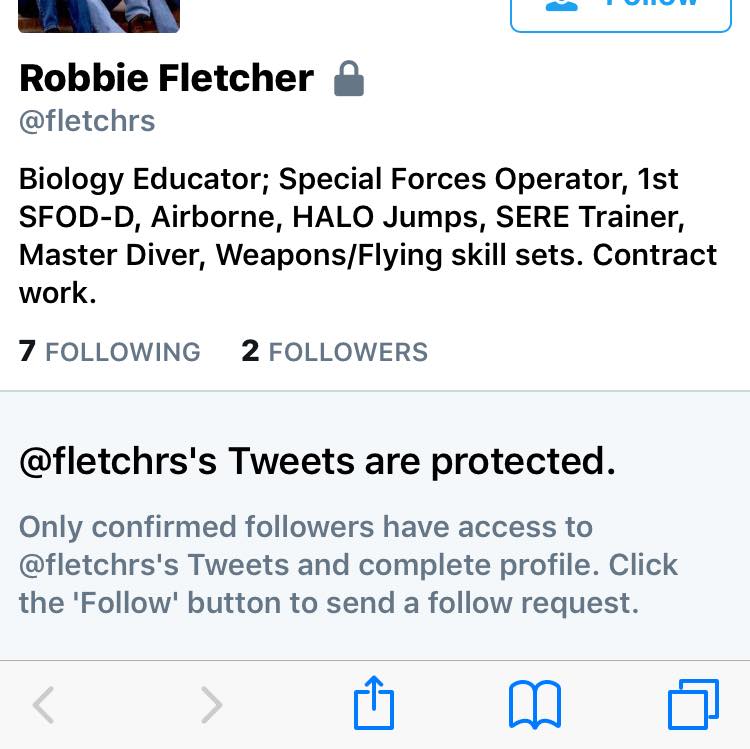The height and width of the screenshot is (749, 750).
Task: Tap Safari's forward arrow
Action: [x=211, y=705]
